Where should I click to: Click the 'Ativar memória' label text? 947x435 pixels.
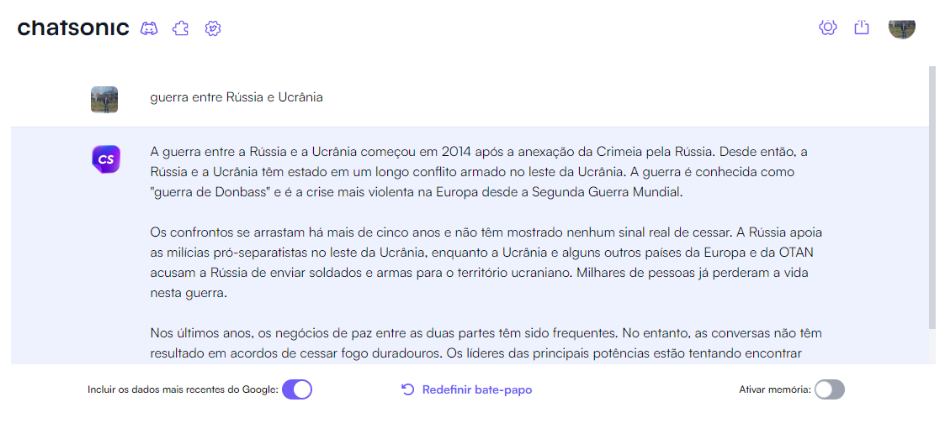coord(775,390)
